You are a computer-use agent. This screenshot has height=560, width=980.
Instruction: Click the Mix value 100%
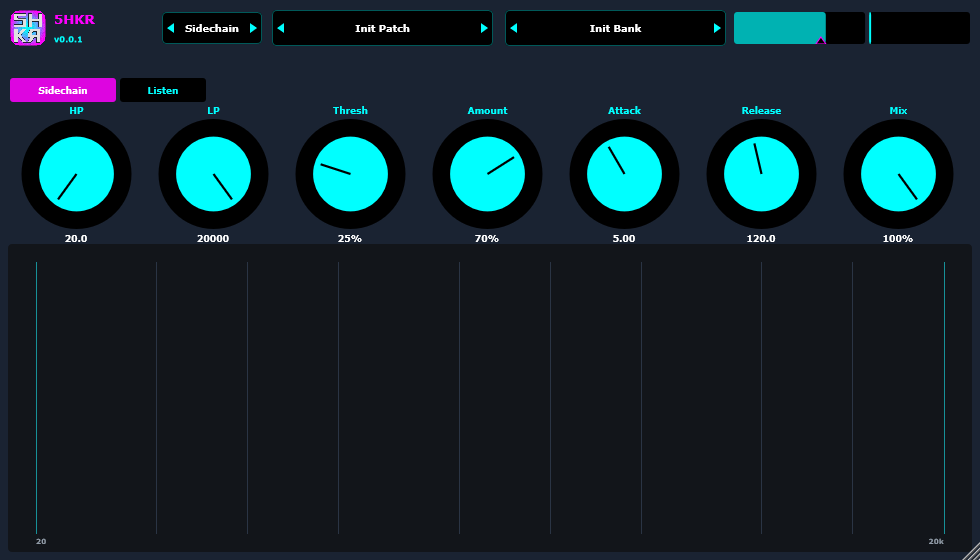pyautogui.click(x=898, y=238)
